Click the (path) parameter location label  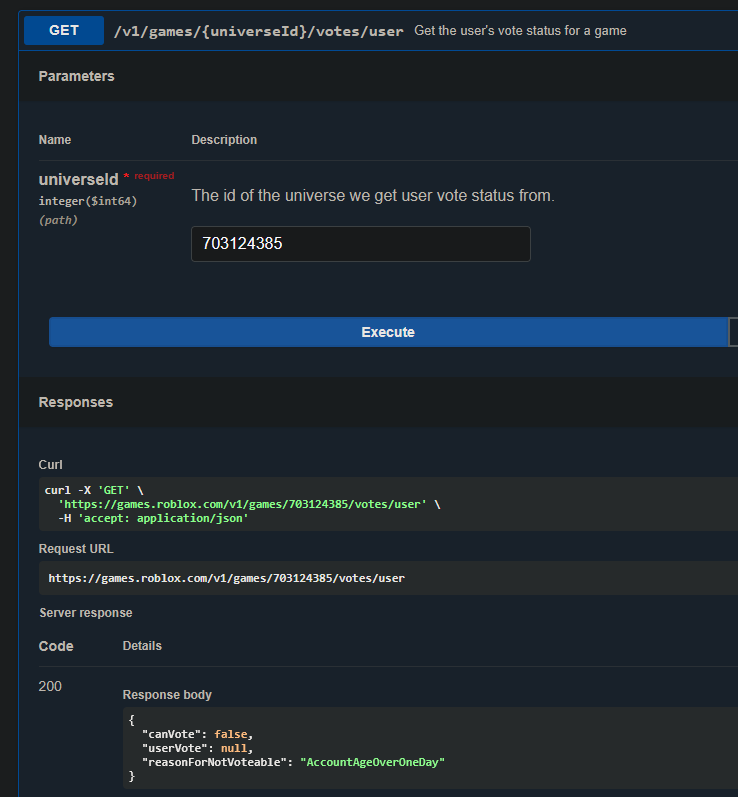tap(58, 220)
